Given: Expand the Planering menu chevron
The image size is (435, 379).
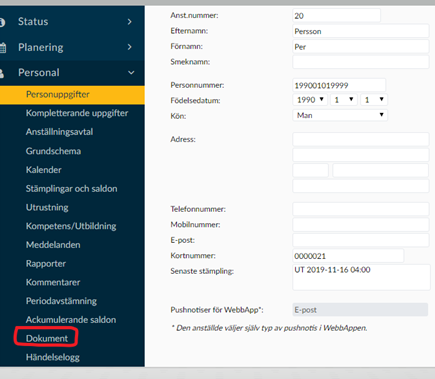Looking at the screenshot, I should point(130,47).
